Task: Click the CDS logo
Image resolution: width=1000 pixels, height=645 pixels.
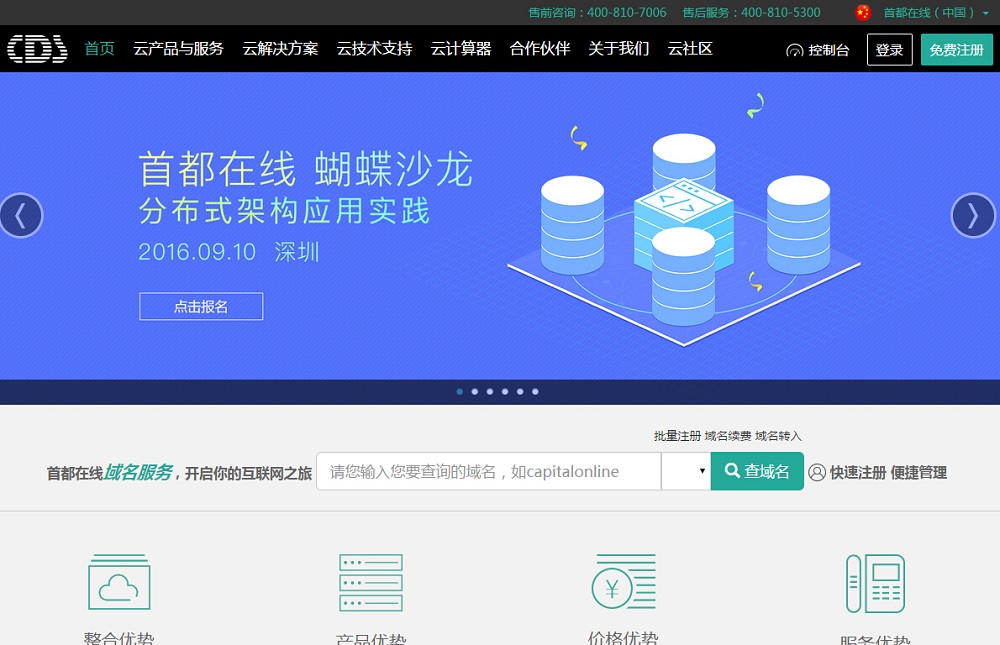Action: 37,49
